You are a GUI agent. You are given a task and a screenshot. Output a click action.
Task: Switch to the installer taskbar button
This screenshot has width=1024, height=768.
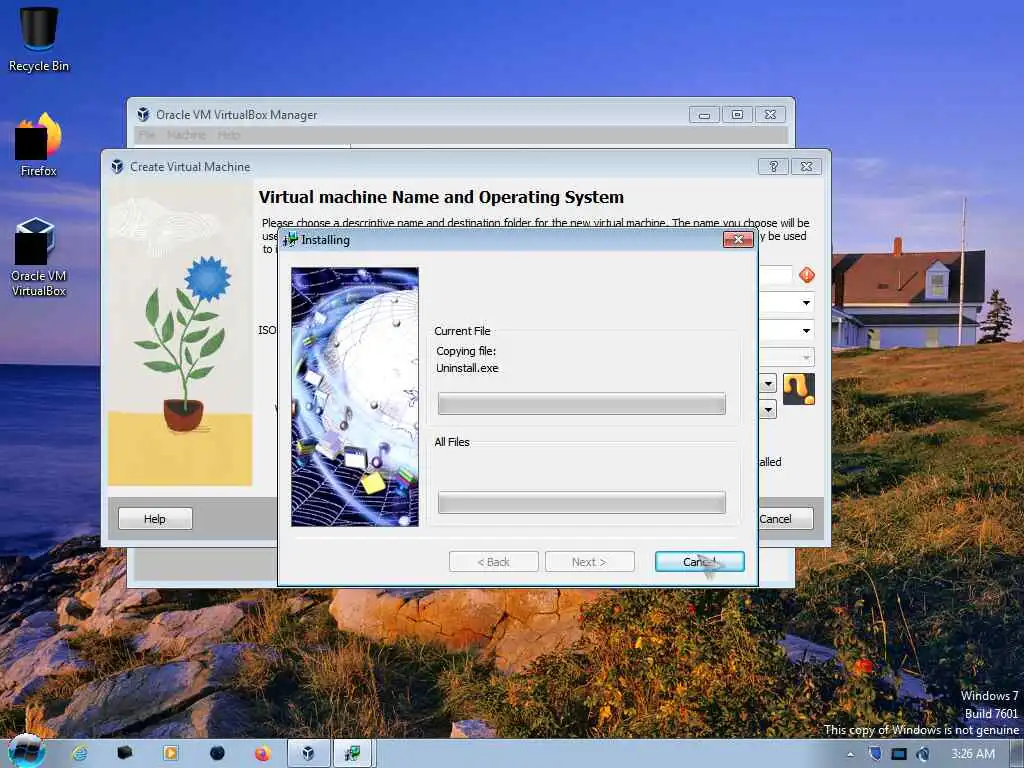tap(353, 753)
